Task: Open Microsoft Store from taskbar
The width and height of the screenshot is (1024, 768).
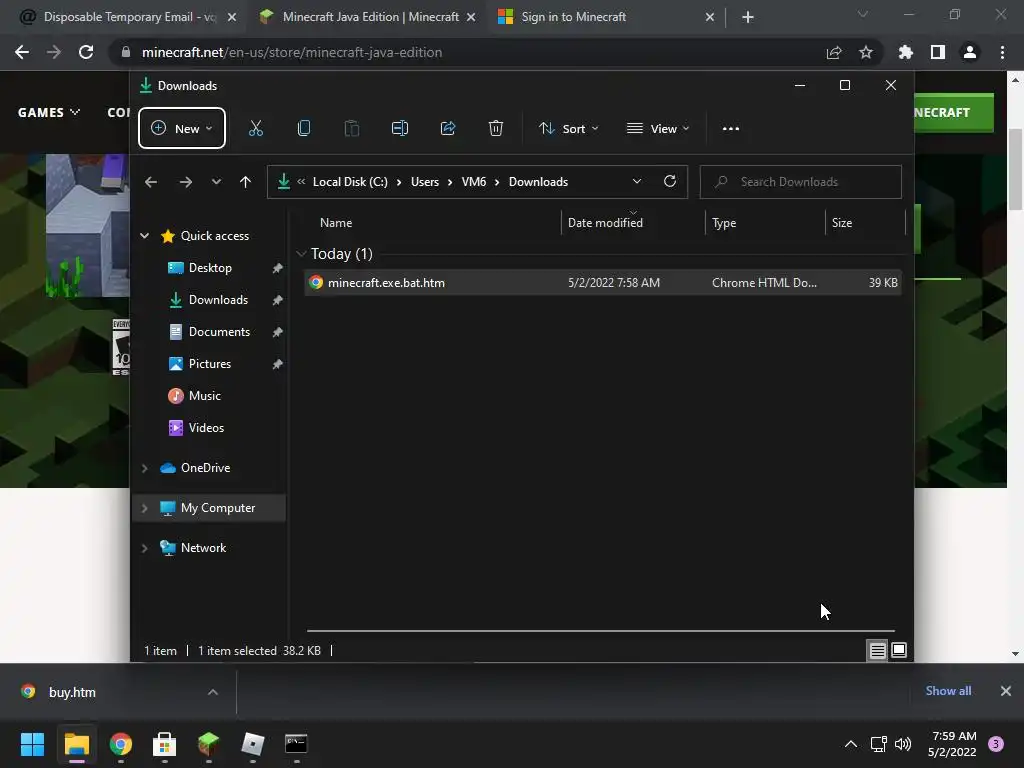Action: tap(165, 744)
